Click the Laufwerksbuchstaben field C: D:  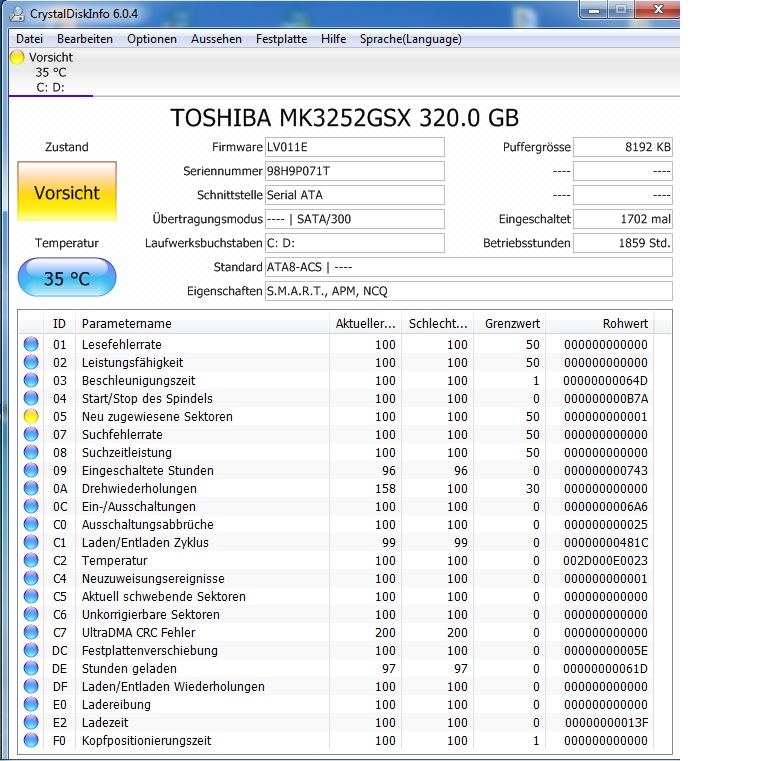(x=355, y=243)
